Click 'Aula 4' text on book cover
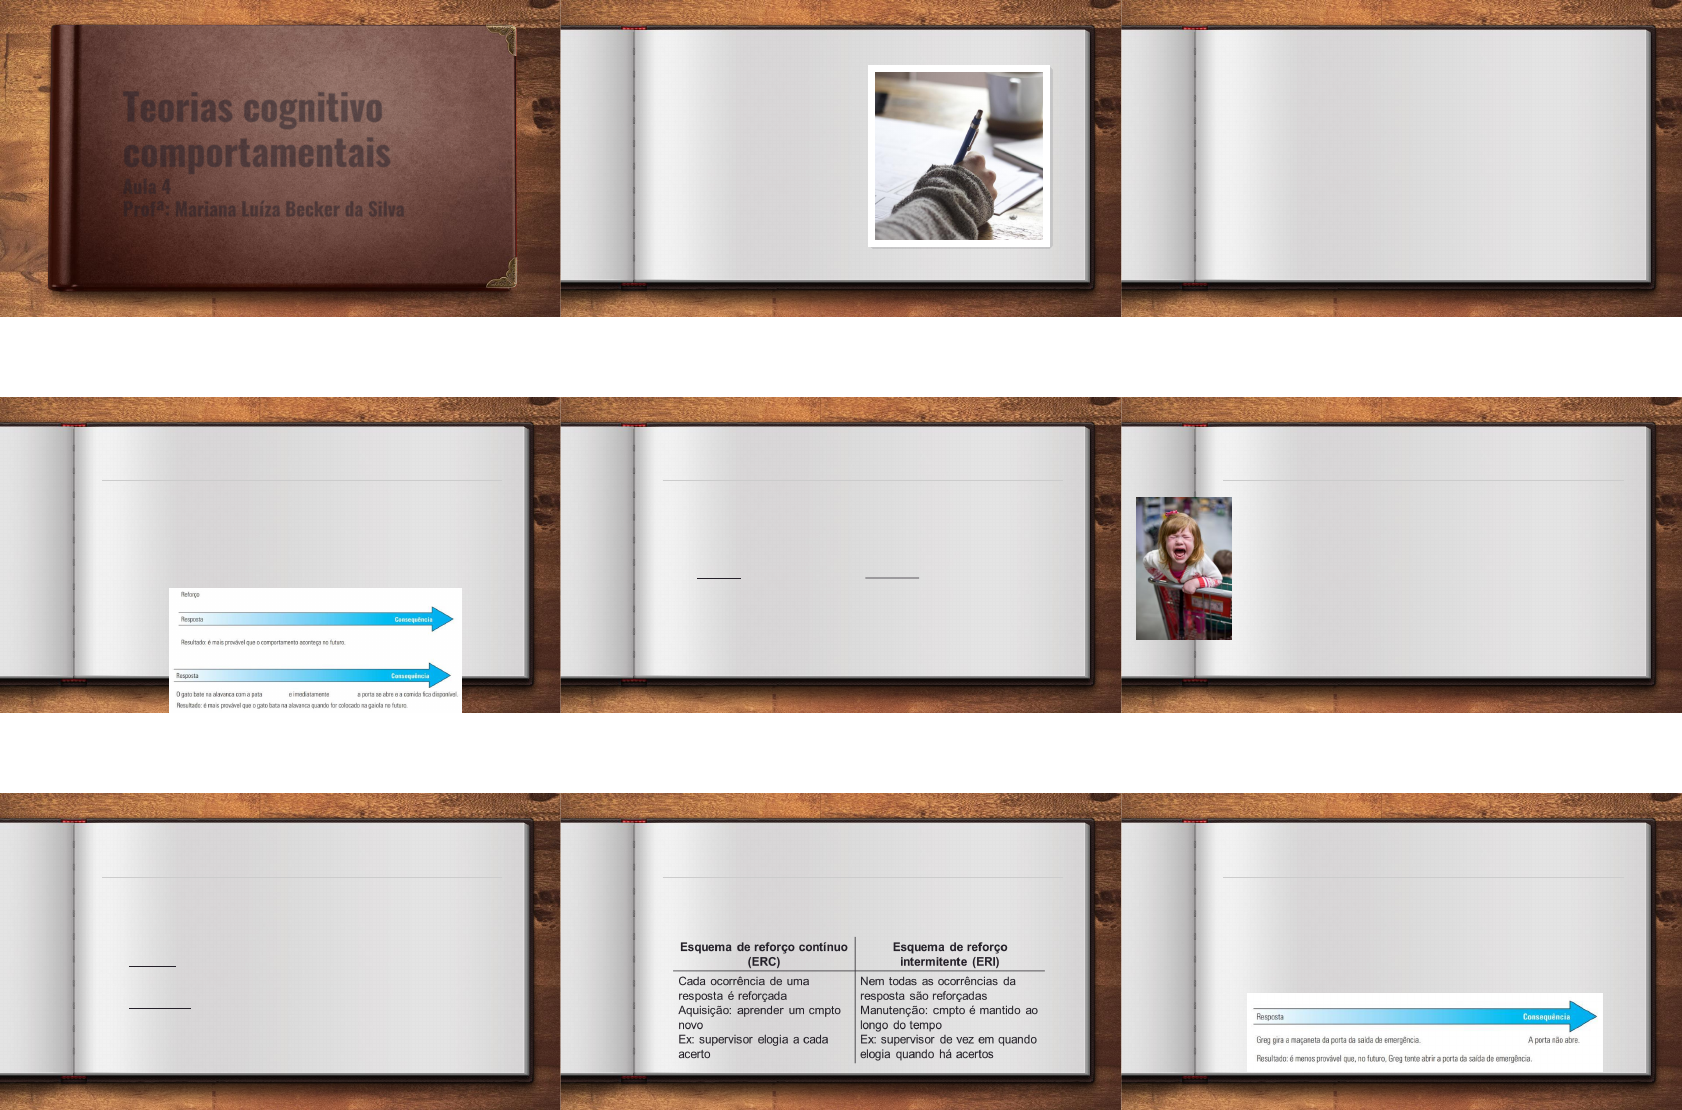1682x1110 pixels. (147, 187)
